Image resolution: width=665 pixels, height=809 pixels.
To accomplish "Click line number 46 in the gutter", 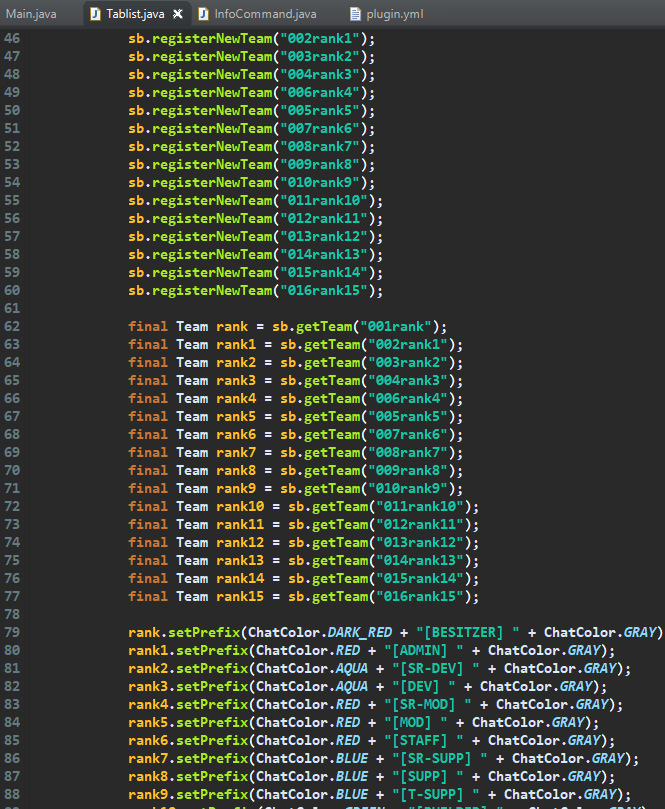I will click(12, 39).
